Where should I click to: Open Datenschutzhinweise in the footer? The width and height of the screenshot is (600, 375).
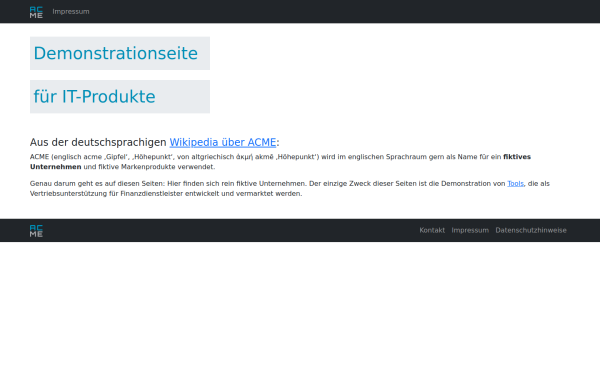tap(531, 230)
